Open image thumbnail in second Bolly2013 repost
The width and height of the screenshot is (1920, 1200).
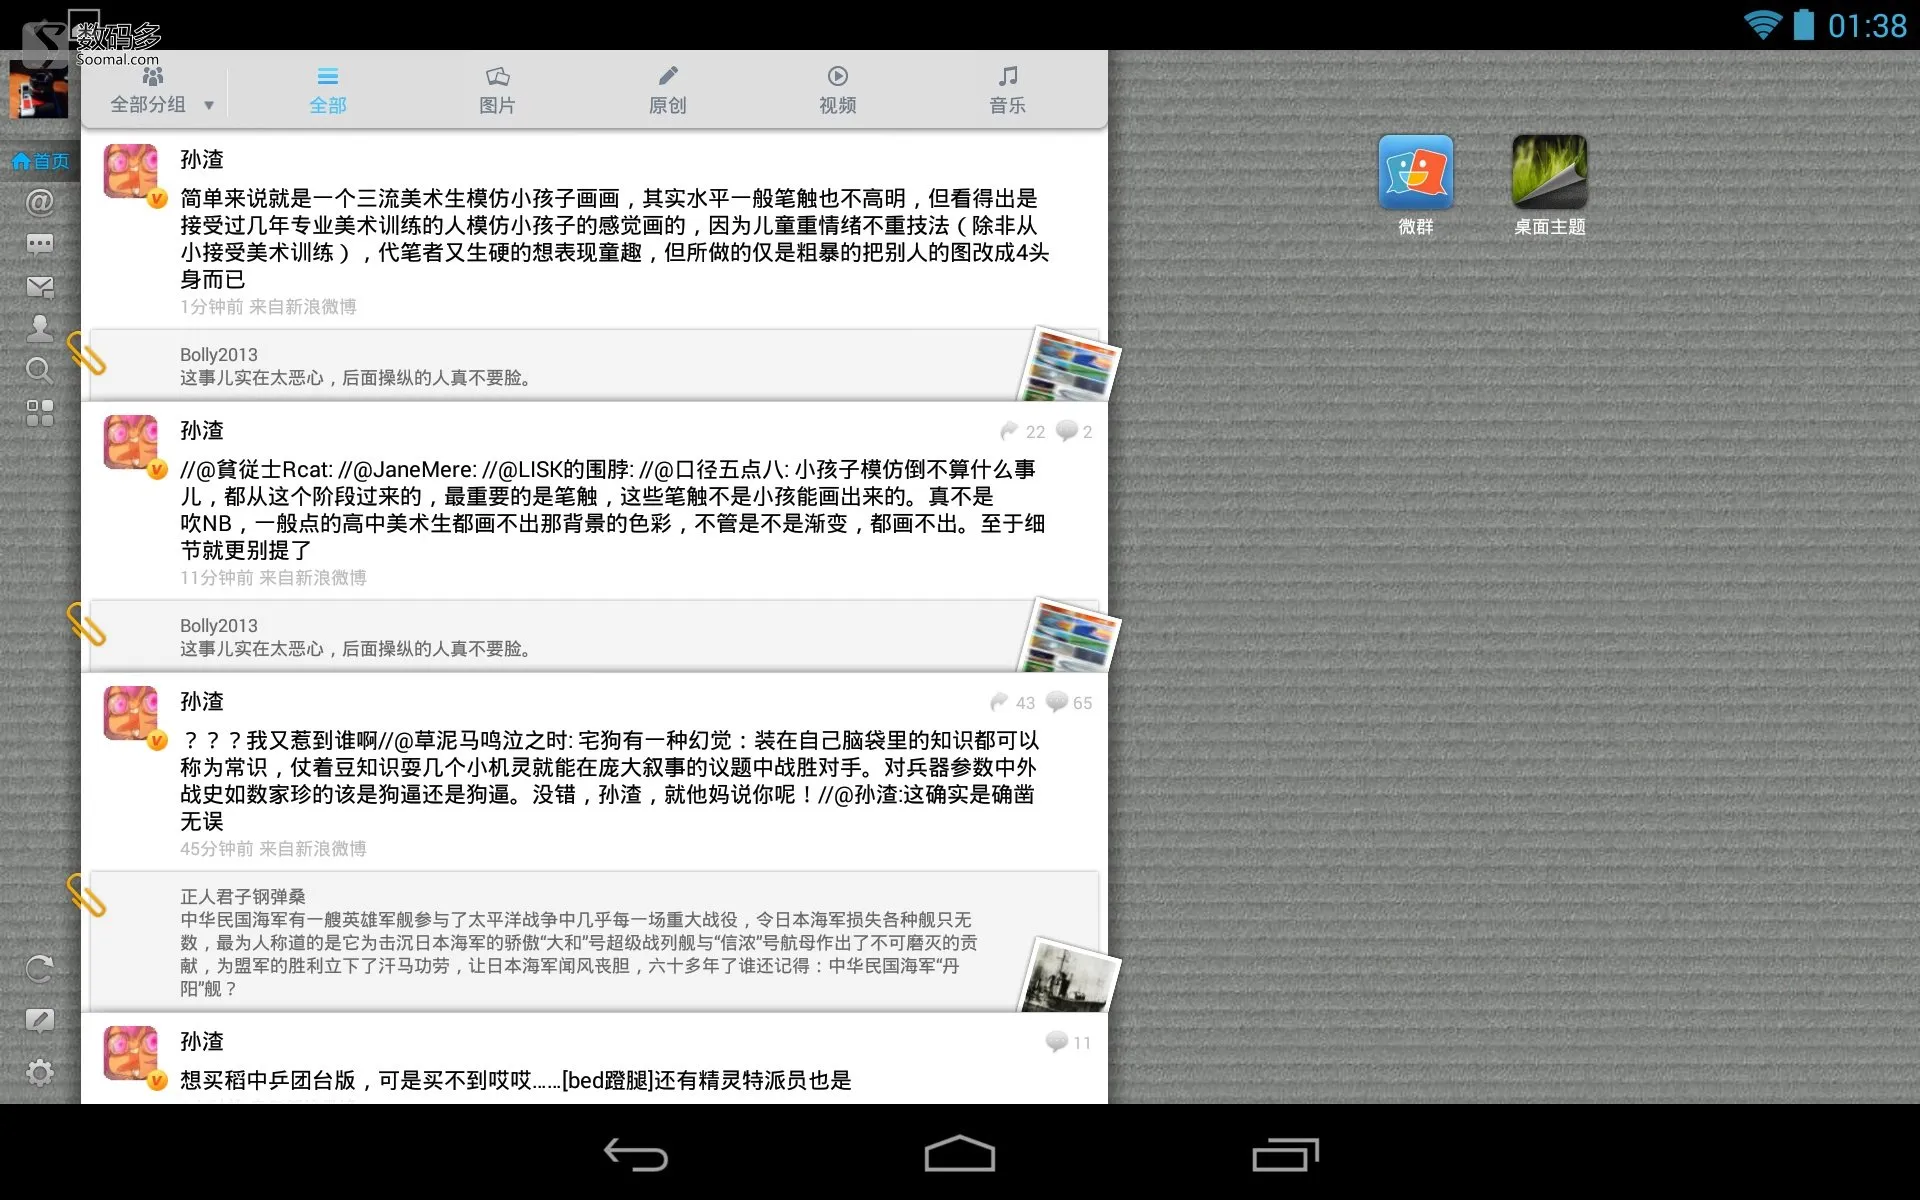1070,637
